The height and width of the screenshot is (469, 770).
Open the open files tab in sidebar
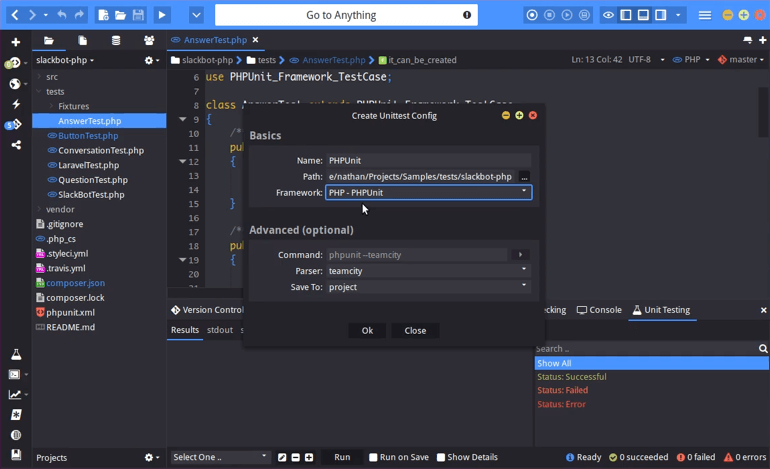click(x=82, y=41)
